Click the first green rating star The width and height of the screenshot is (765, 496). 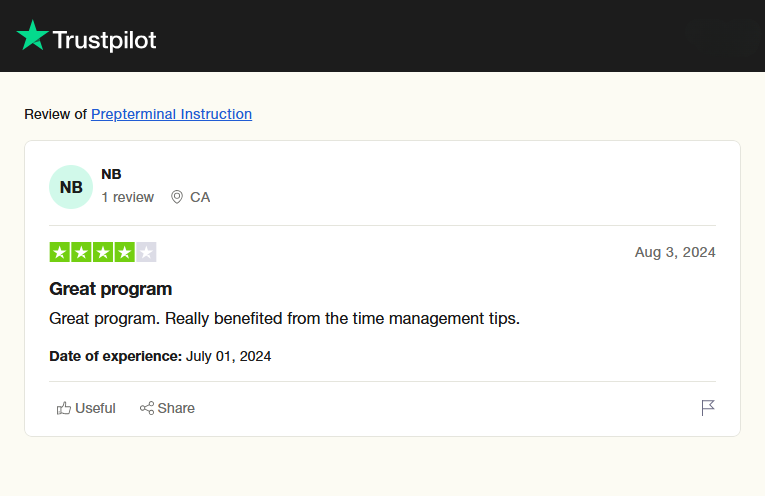tap(59, 252)
